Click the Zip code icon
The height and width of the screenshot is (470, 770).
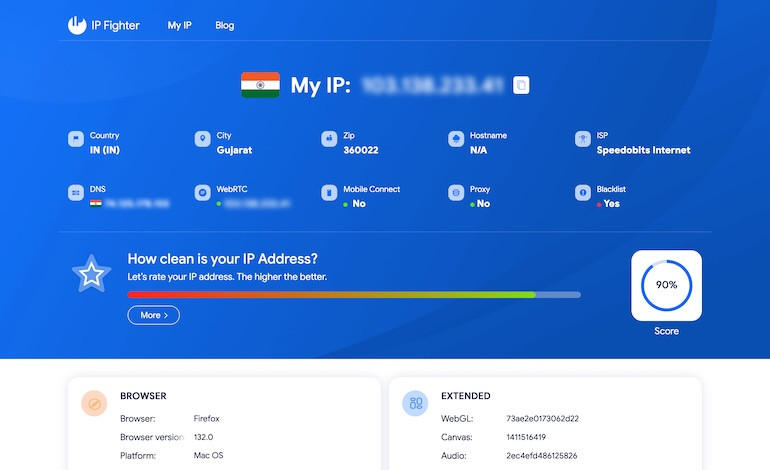coord(329,140)
